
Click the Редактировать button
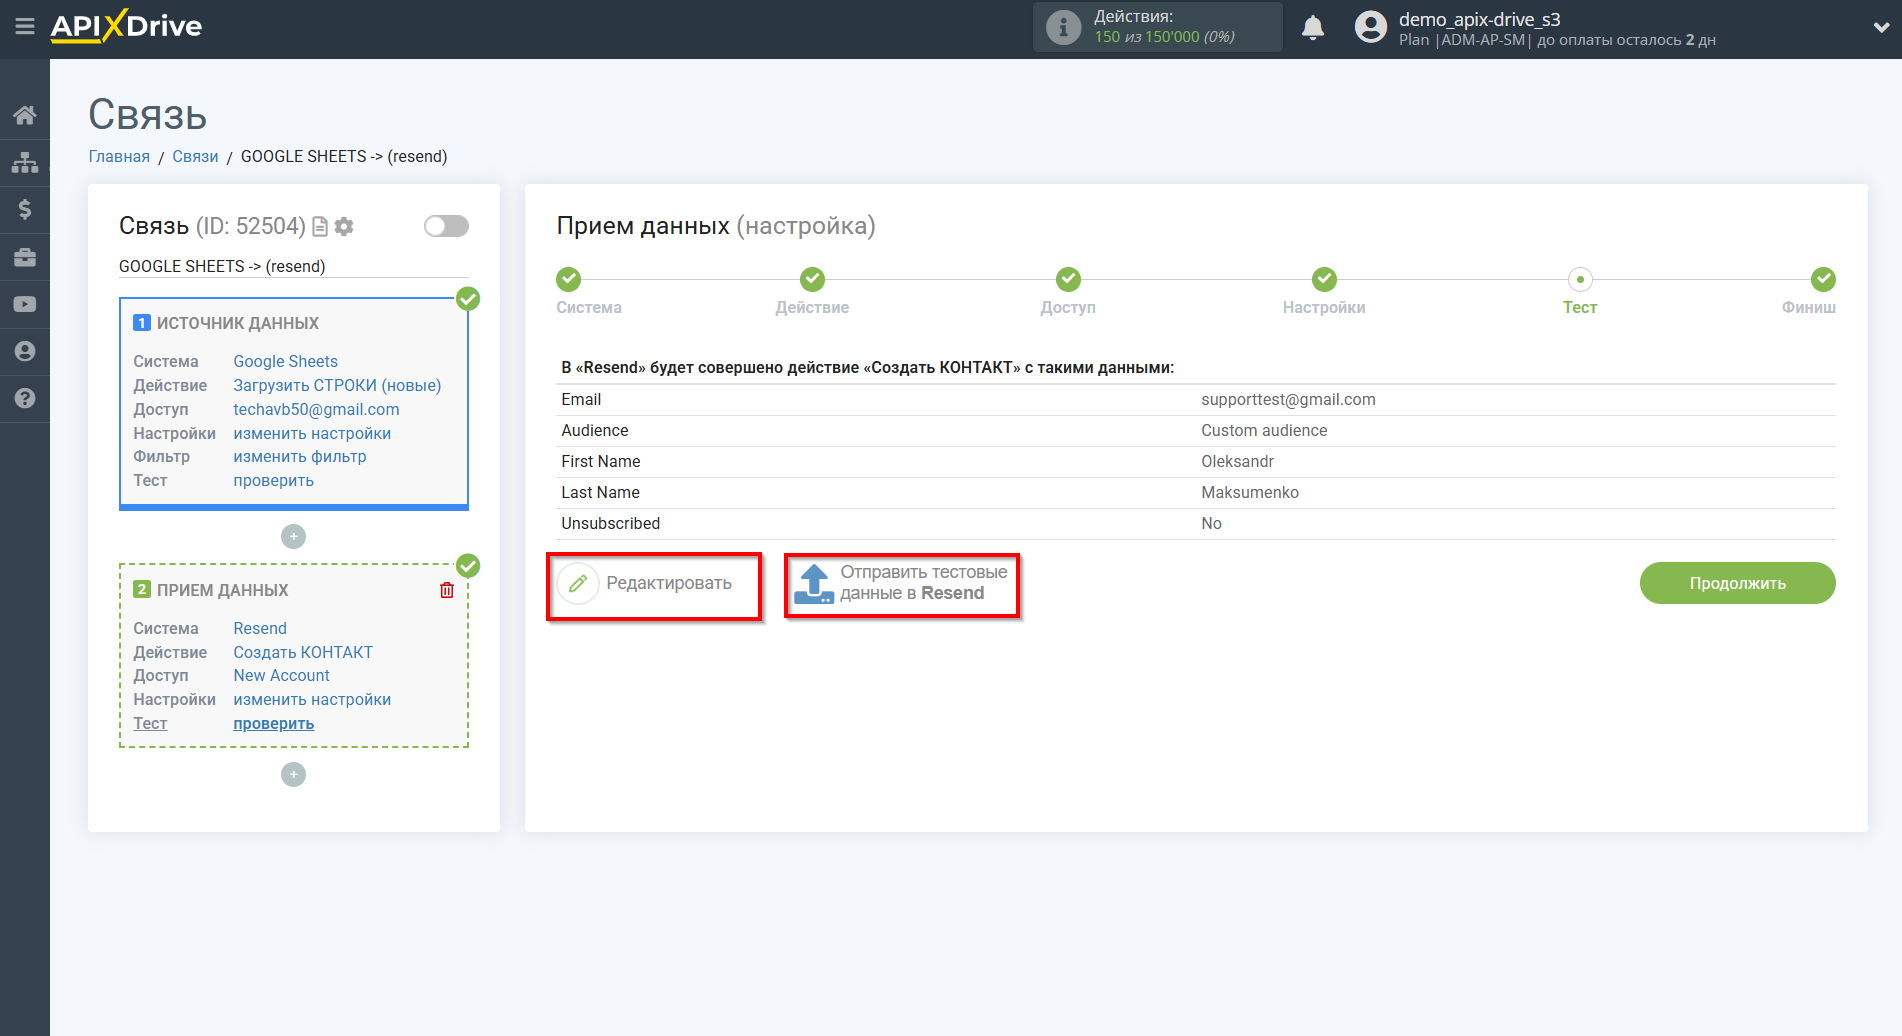[x=654, y=584]
